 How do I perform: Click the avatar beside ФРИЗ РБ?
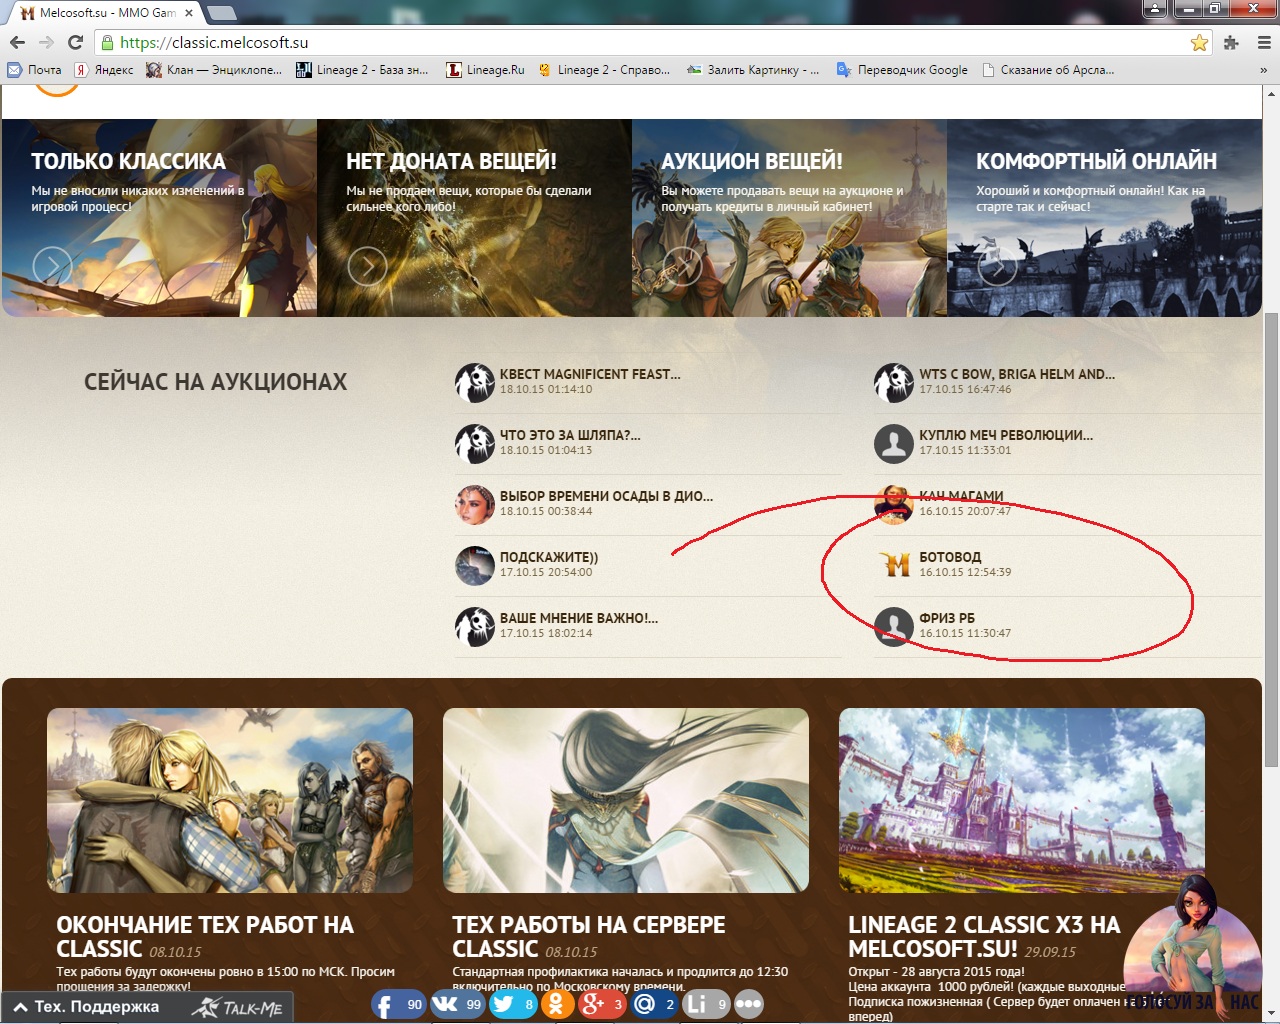[894, 626]
